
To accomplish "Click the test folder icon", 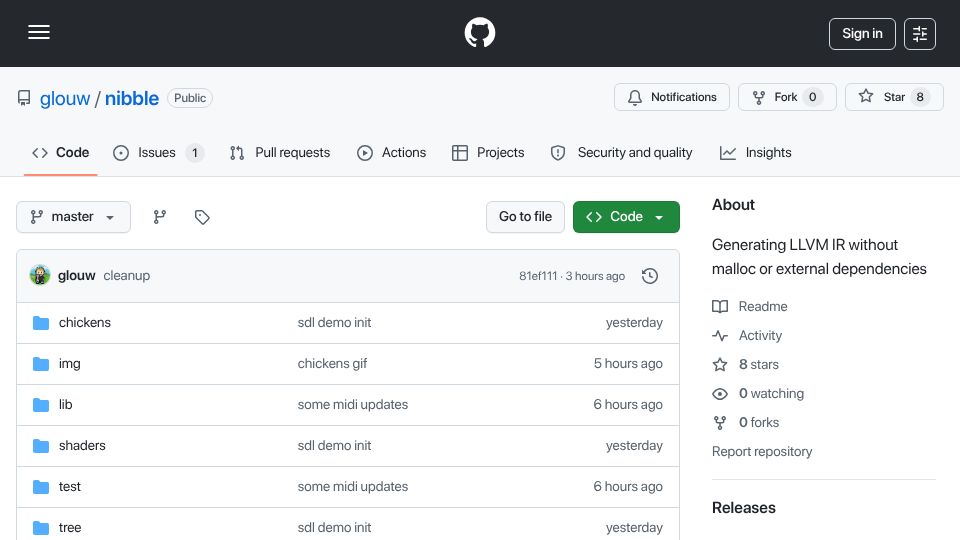I will (41, 487).
